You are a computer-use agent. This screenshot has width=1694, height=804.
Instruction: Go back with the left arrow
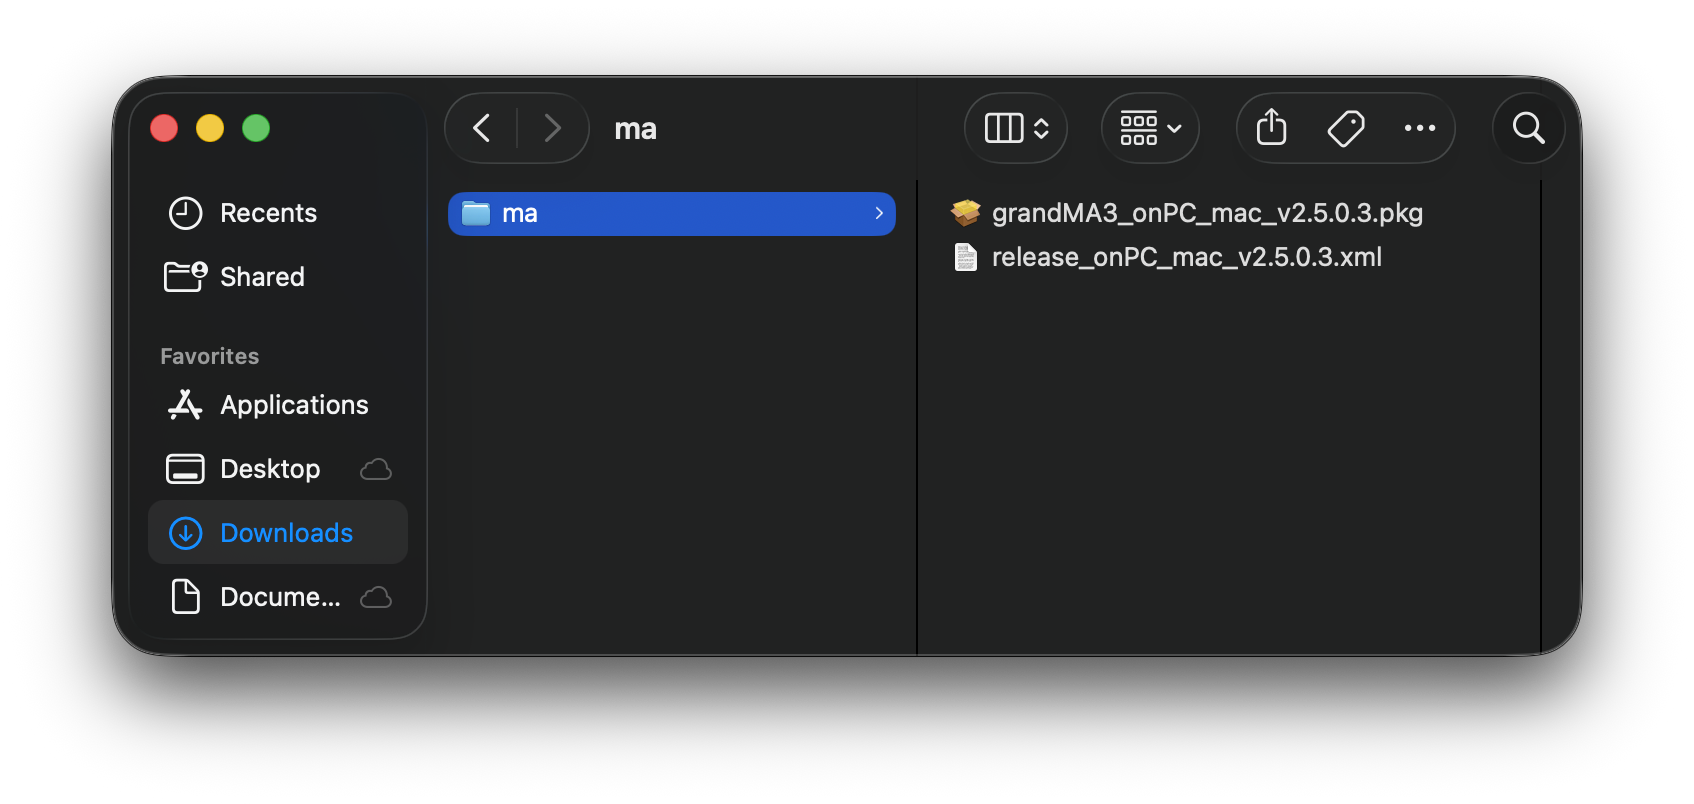(x=481, y=128)
